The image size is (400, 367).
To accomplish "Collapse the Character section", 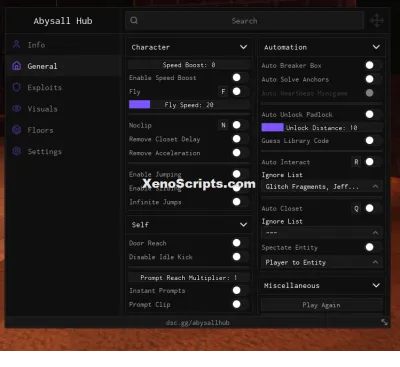I will coord(243,47).
